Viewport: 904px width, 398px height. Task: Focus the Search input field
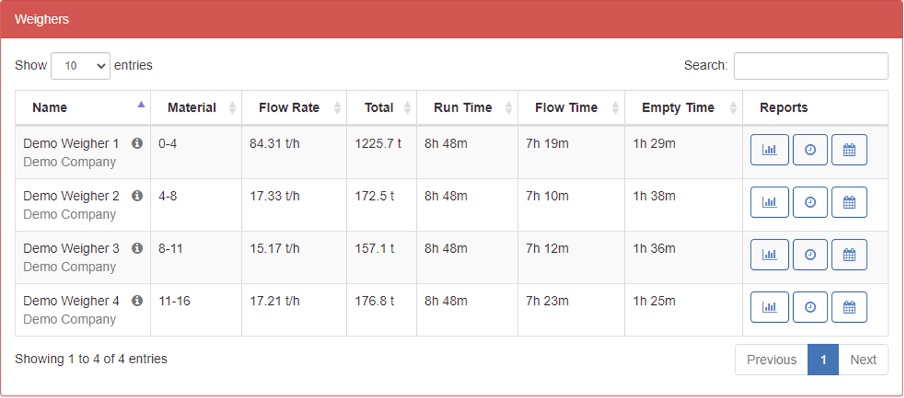coord(811,66)
